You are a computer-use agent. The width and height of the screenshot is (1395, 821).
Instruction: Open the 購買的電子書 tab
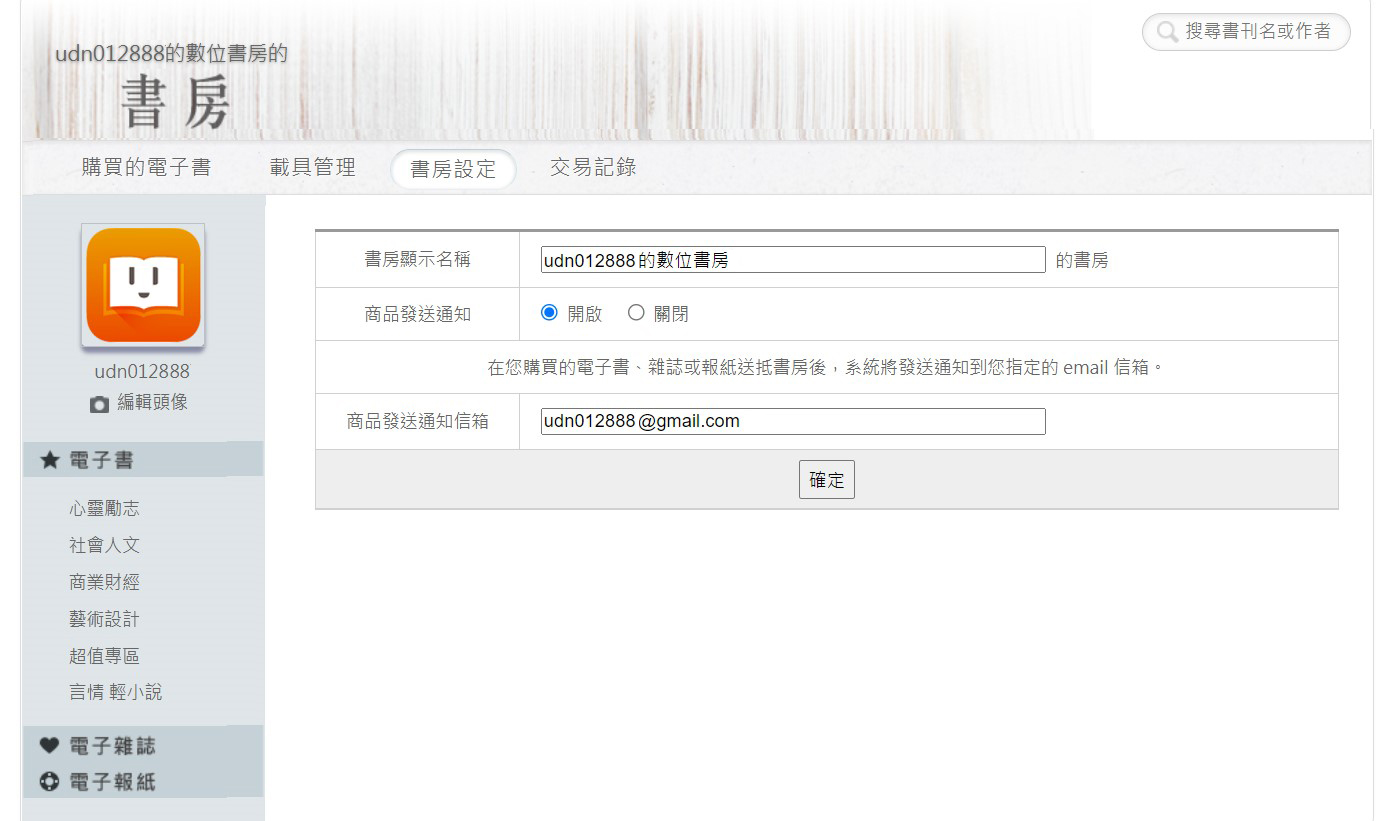(x=146, y=168)
